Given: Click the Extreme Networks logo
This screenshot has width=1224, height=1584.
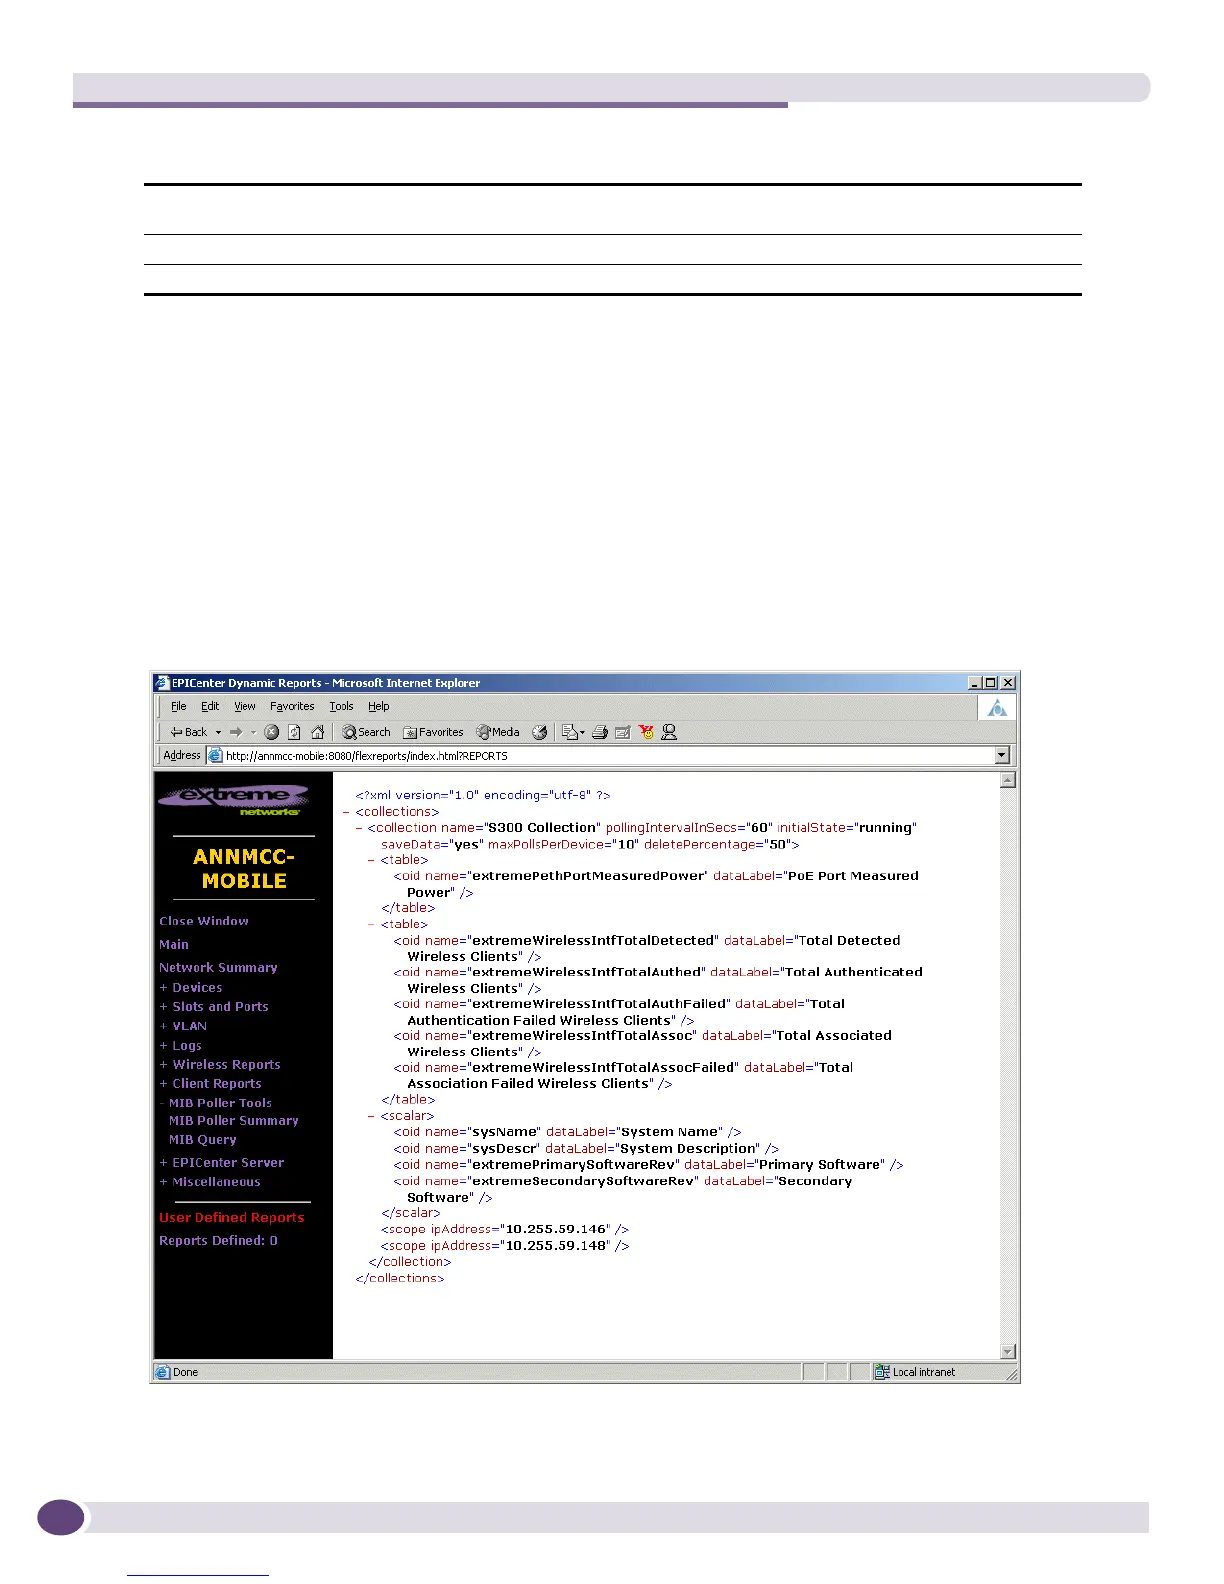Looking at the screenshot, I should [234, 800].
